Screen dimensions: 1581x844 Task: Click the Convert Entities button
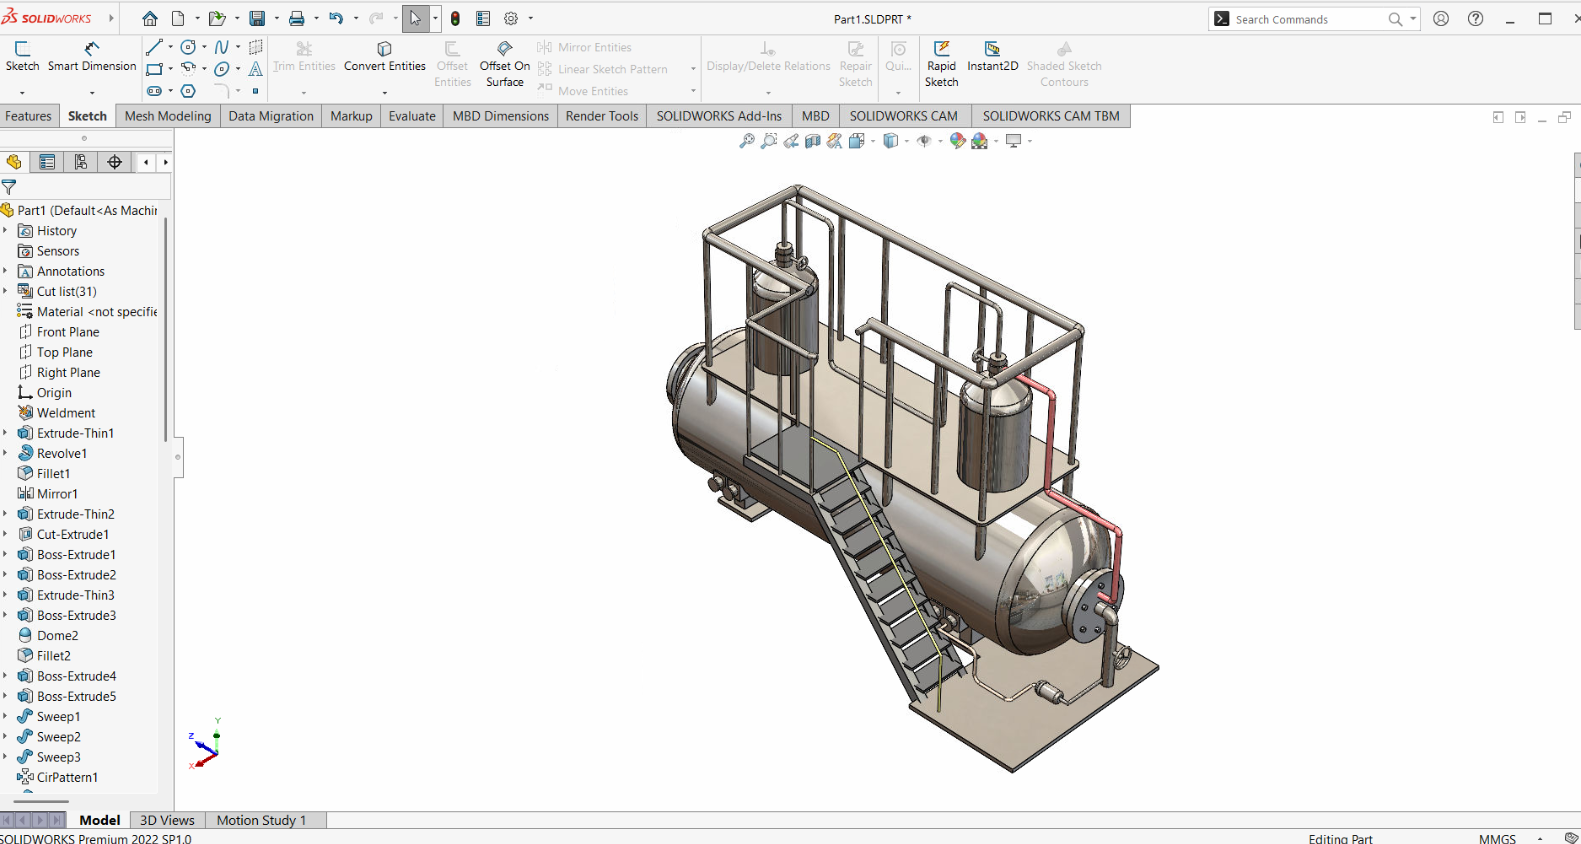(x=385, y=56)
